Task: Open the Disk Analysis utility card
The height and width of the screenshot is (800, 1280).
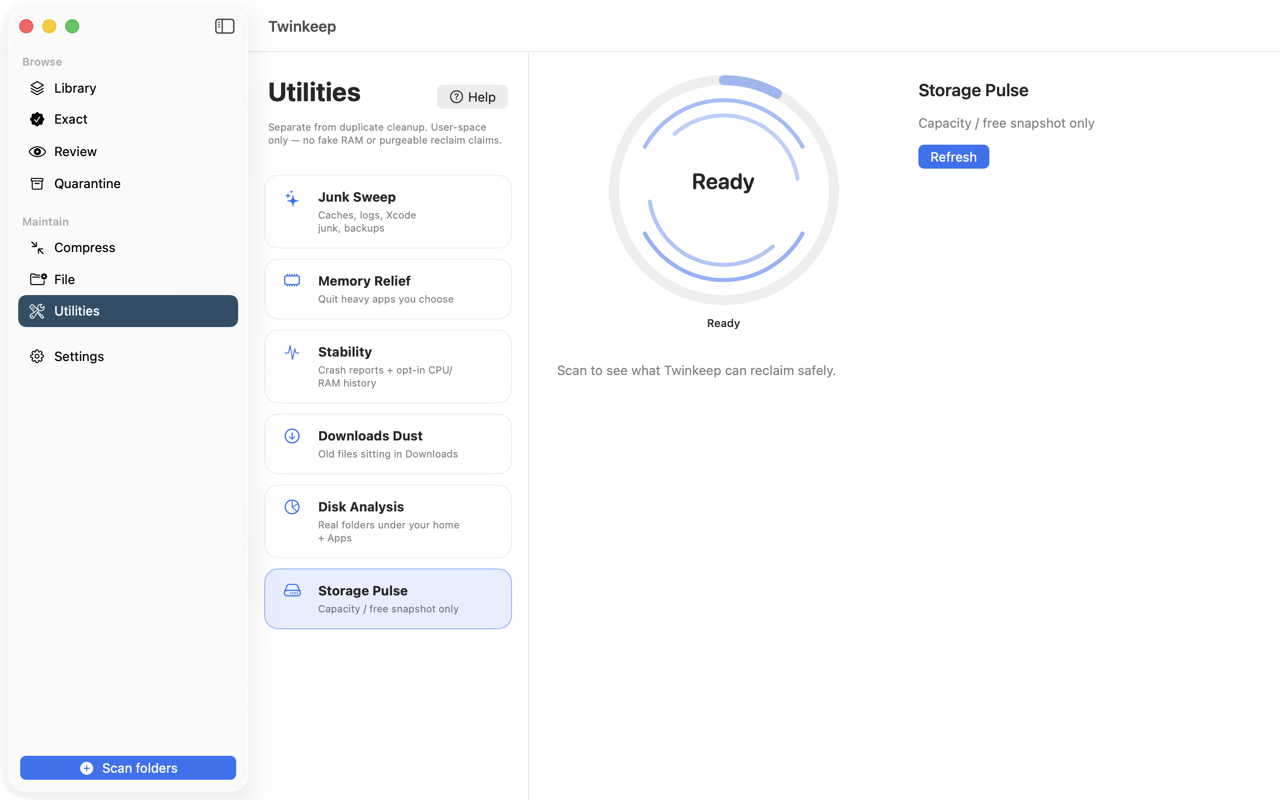Action: [x=388, y=522]
